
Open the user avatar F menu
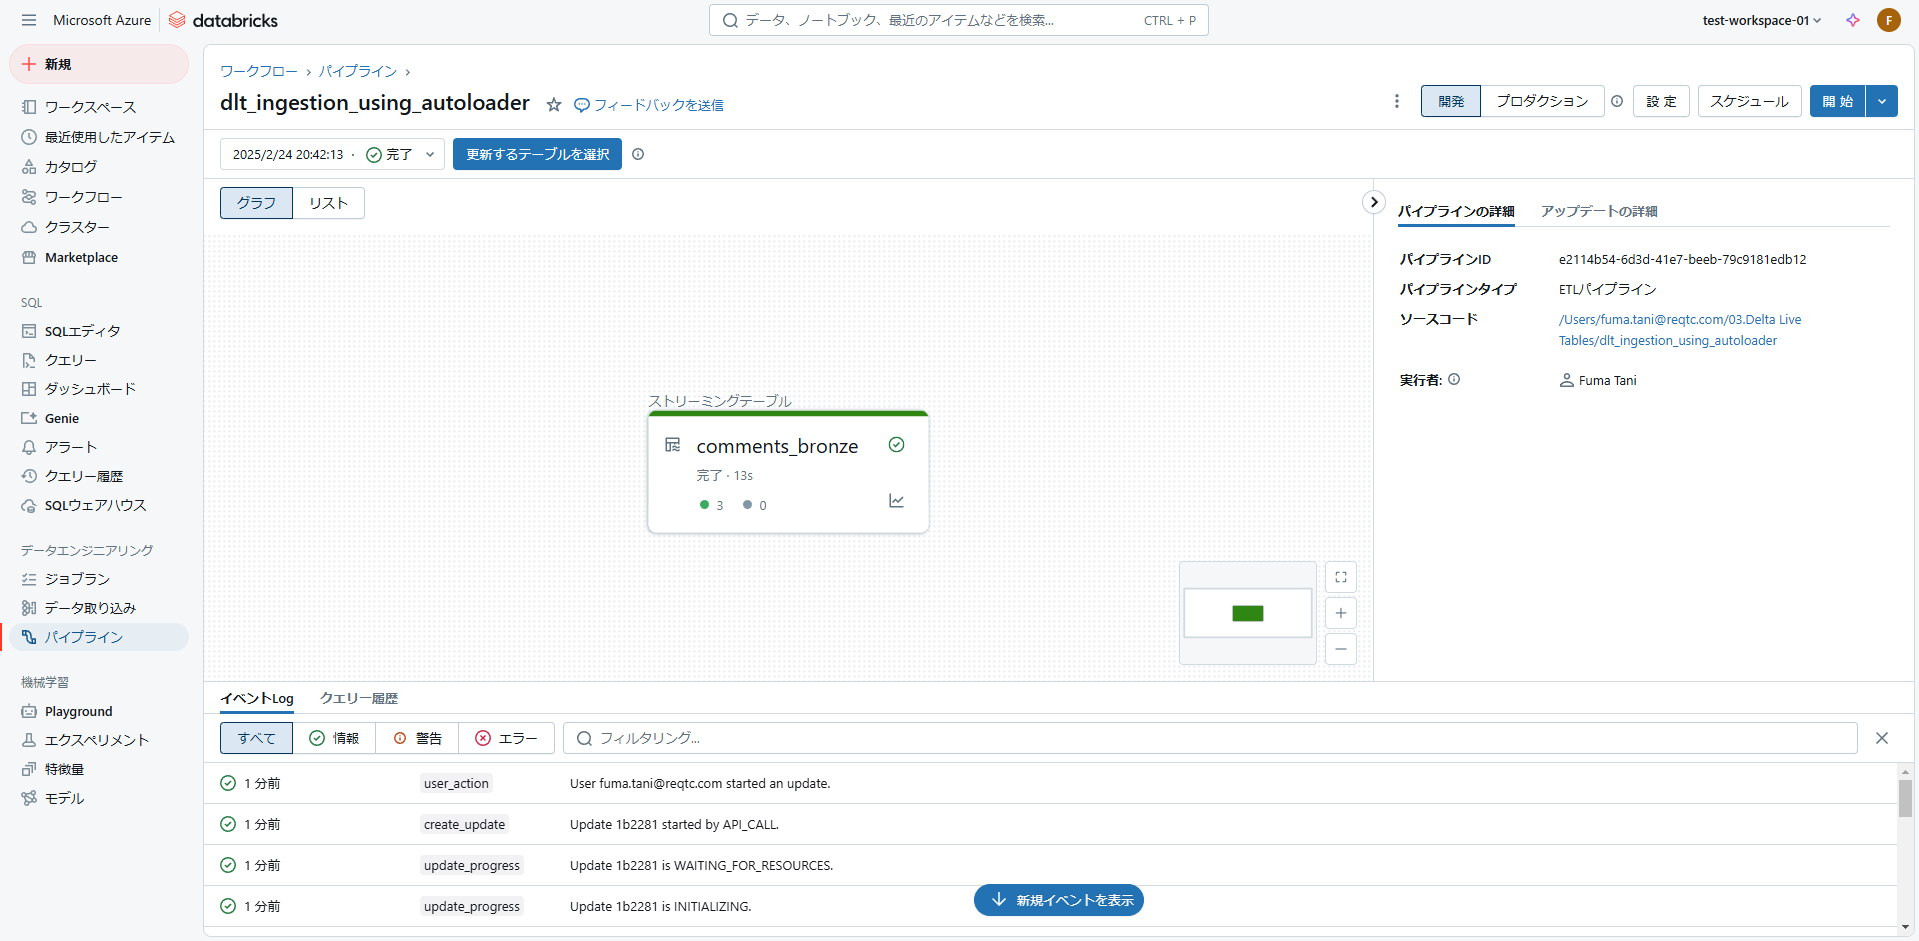click(x=1889, y=20)
